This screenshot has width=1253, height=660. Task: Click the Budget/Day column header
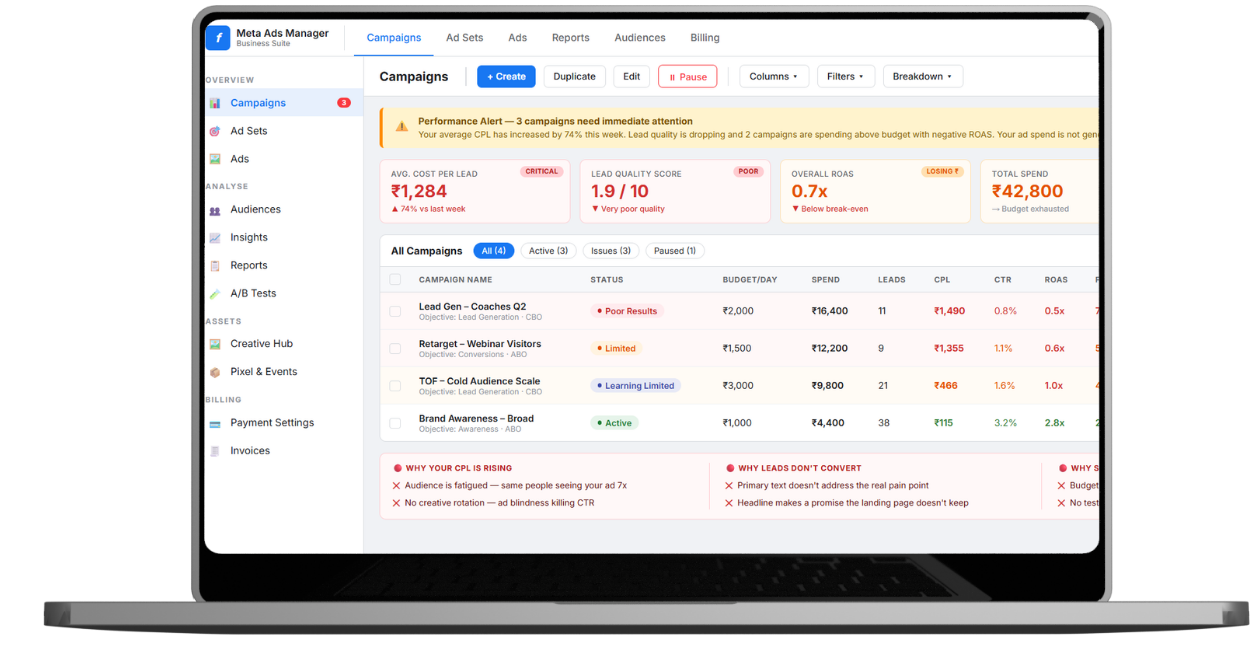tap(750, 280)
